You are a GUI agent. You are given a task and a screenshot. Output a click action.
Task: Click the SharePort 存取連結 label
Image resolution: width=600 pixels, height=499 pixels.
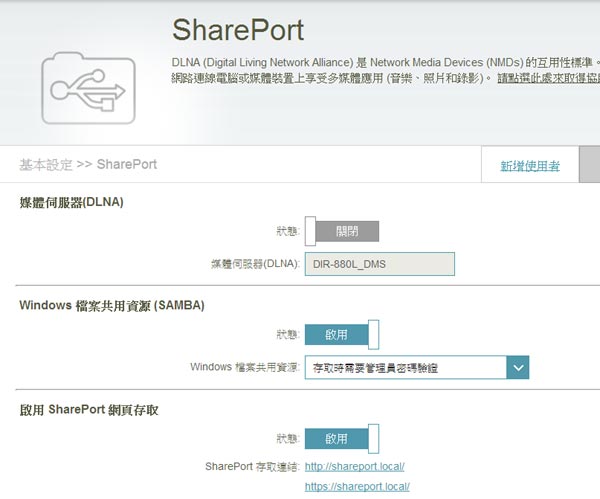click(x=251, y=467)
